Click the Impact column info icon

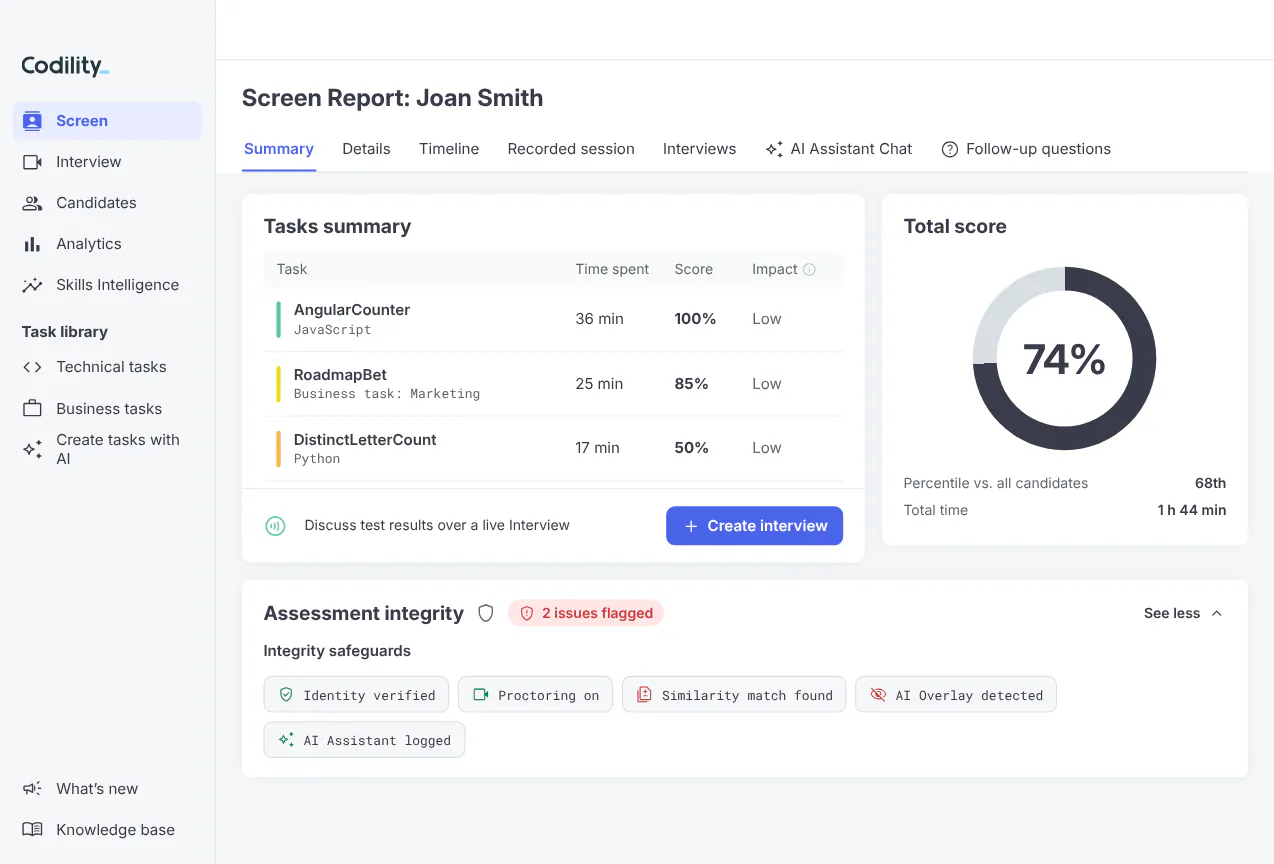(x=810, y=269)
